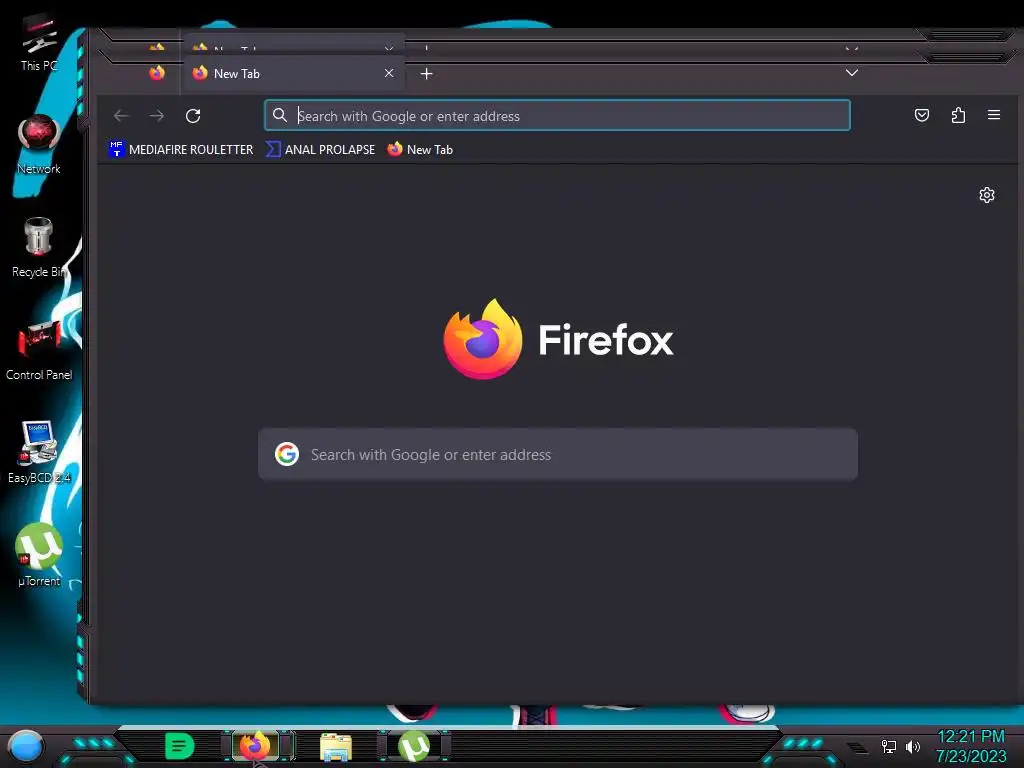The width and height of the screenshot is (1024, 768).
Task: Select Control Panel desktop icon
Action: (x=39, y=351)
